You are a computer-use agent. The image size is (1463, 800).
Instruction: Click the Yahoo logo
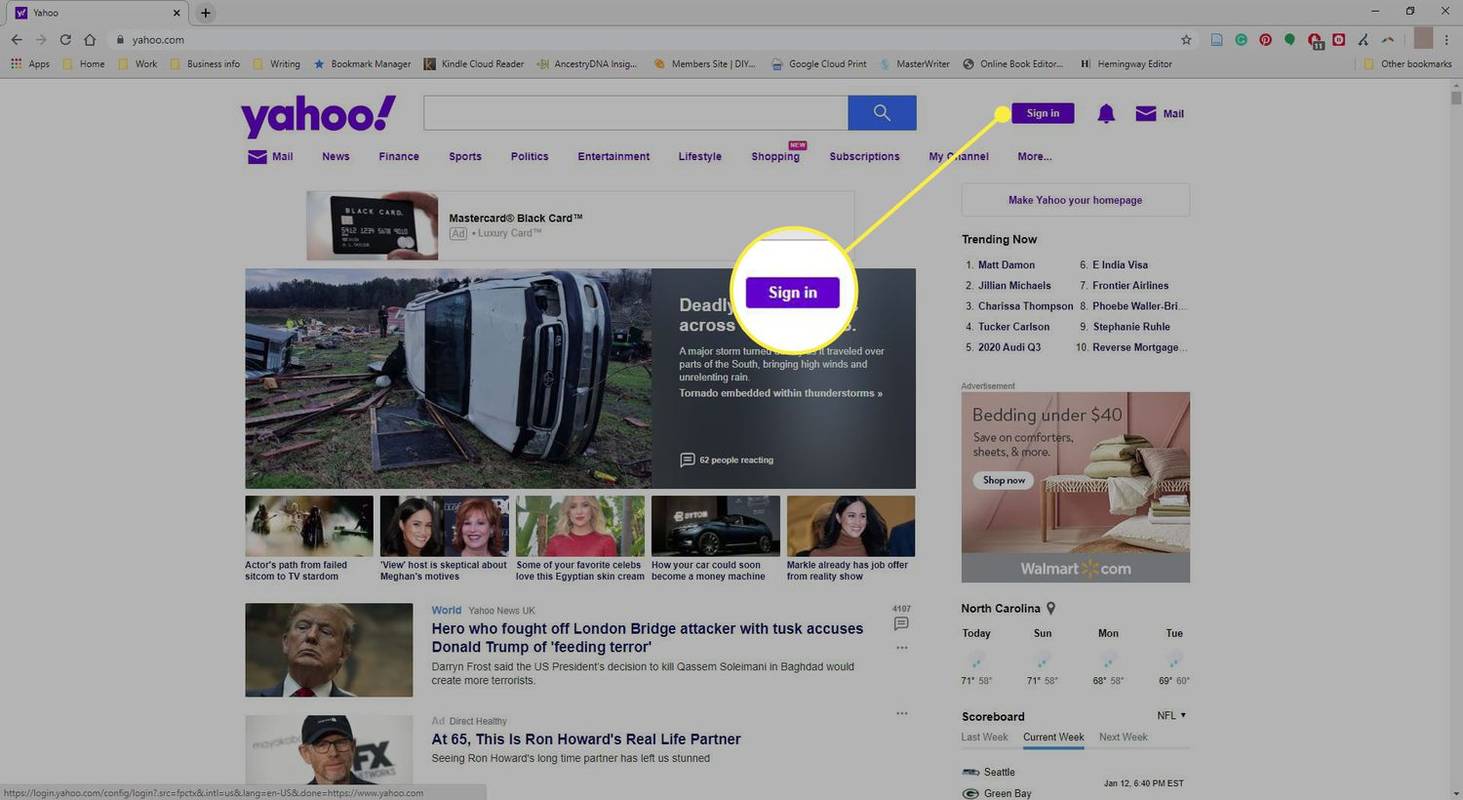tap(318, 117)
